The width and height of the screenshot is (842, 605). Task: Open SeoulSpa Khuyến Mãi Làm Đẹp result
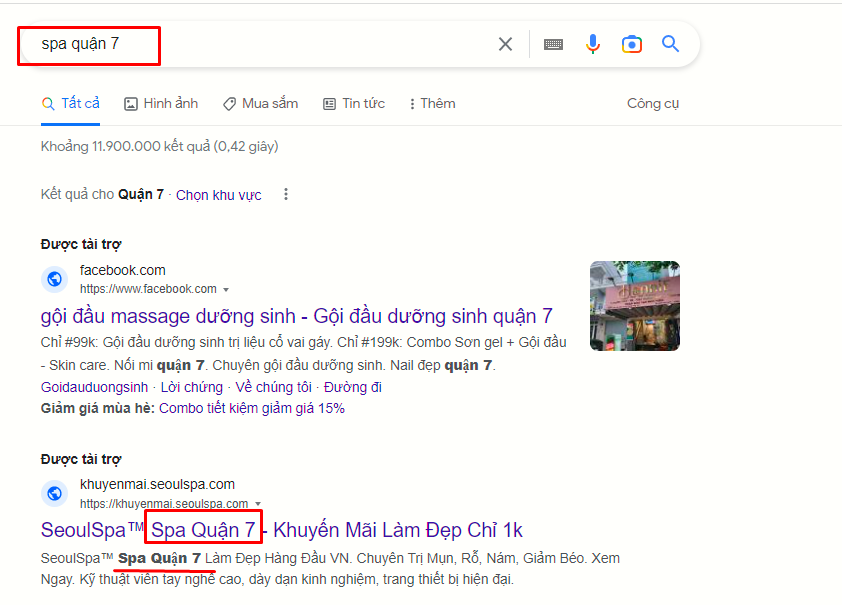click(x=281, y=529)
